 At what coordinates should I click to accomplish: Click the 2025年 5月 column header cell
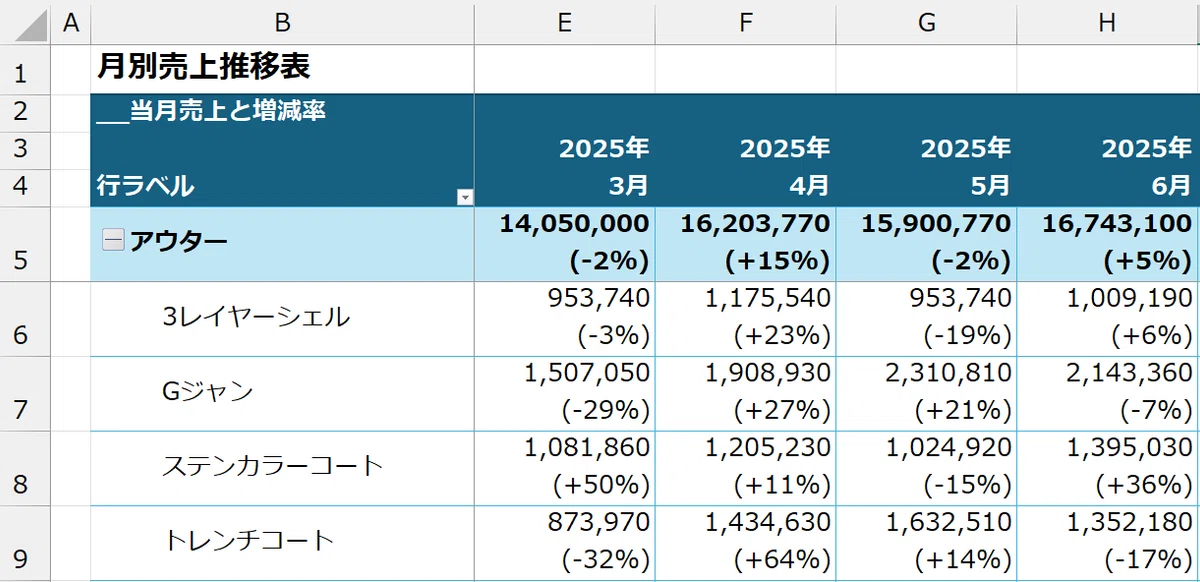pyautogui.click(x=927, y=168)
